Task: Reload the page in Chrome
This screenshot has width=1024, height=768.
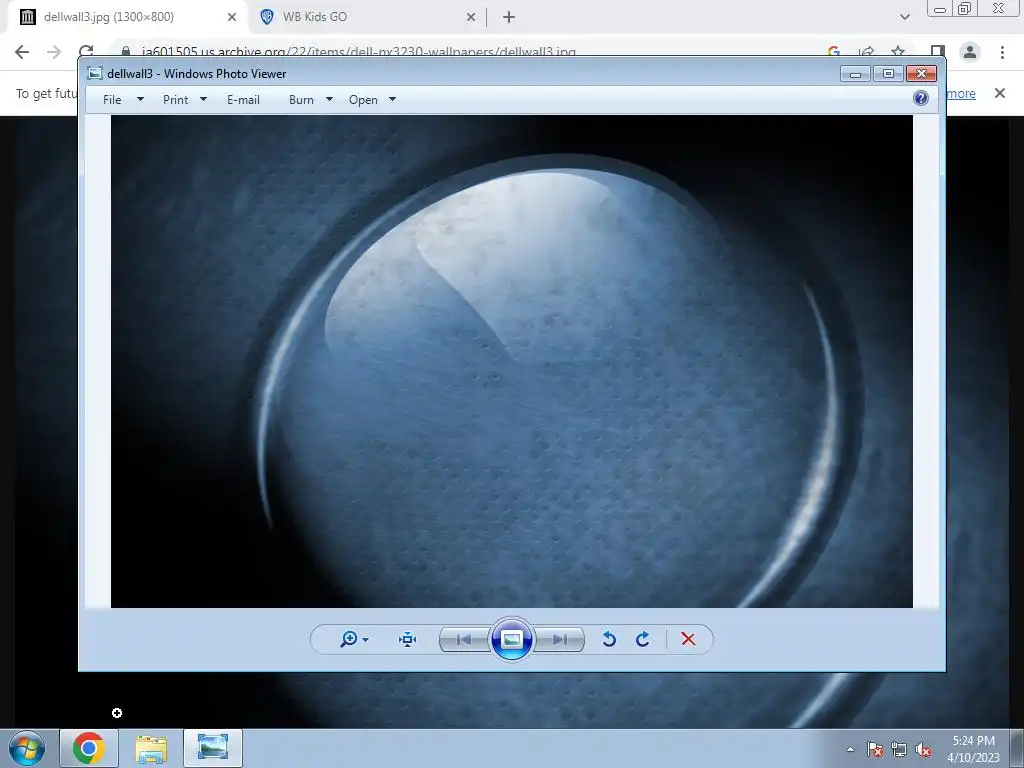Action: coord(86,51)
